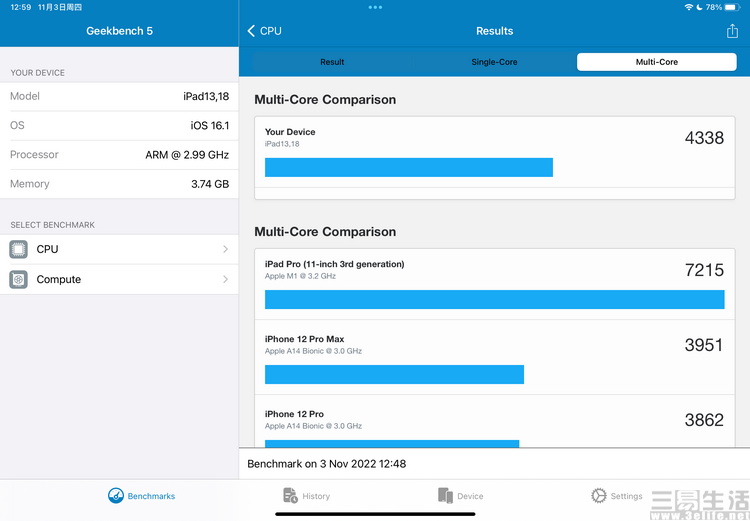Open the Settings tab in bottom bar
Screen dimensions: 750x521
pyautogui.click(x=617, y=496)
